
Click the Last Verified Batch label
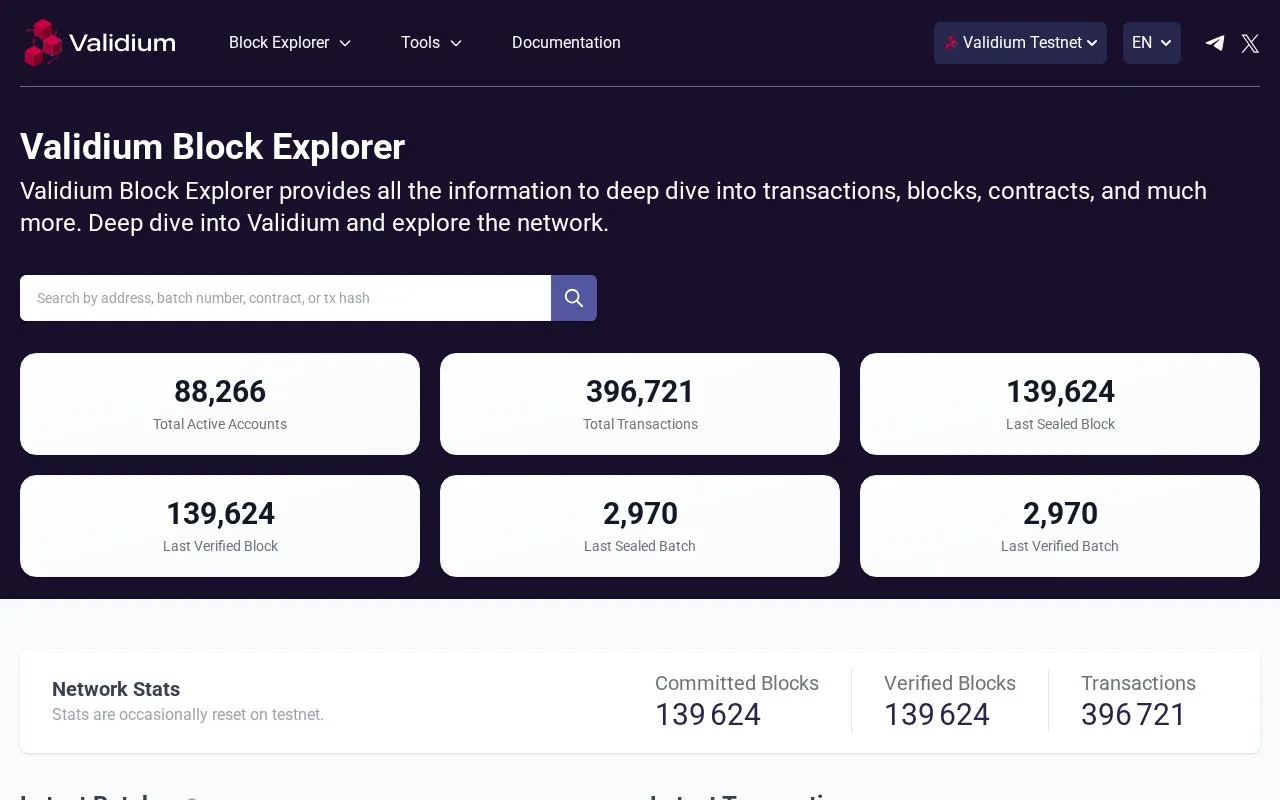point(1060,546)
